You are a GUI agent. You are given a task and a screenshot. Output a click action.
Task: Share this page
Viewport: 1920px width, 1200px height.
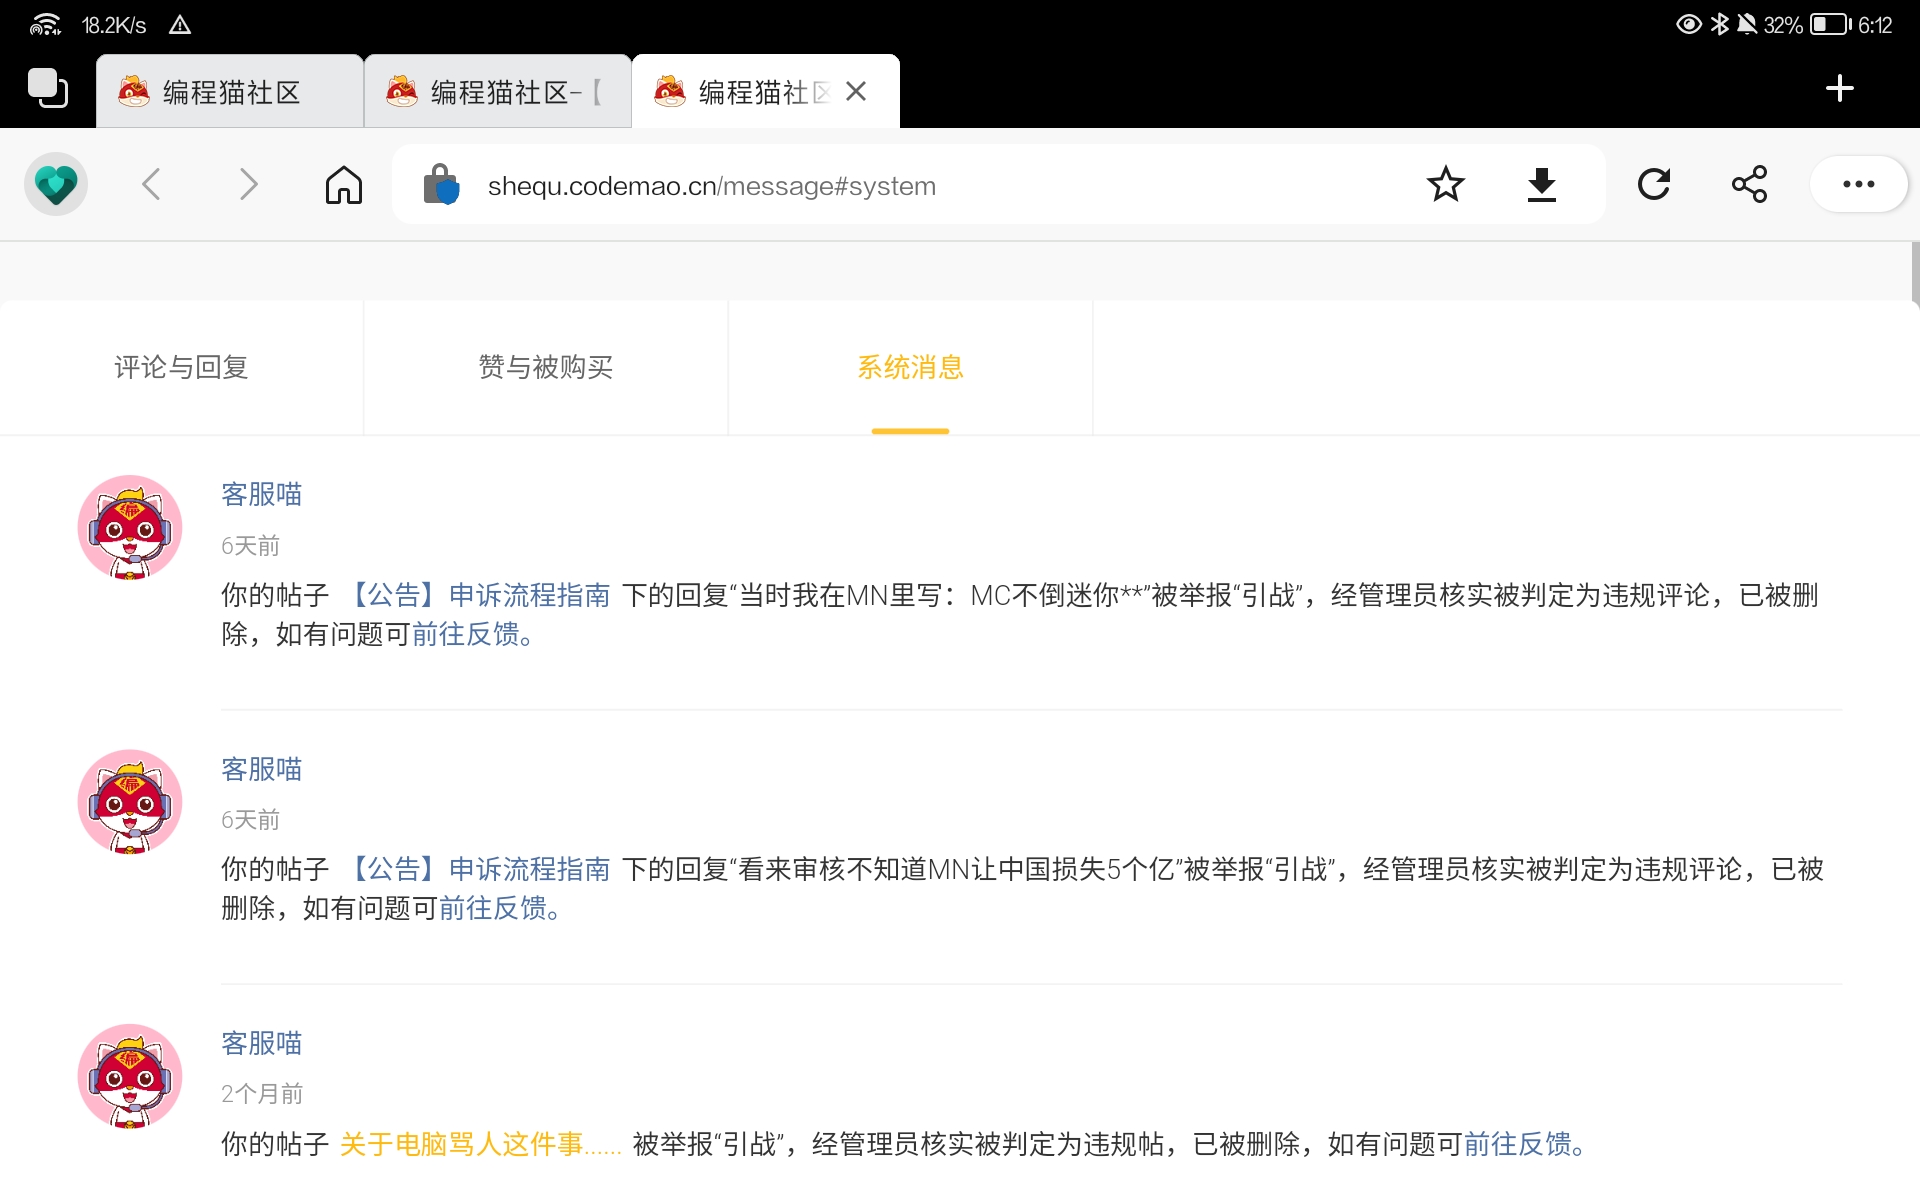pos(1749,184)
